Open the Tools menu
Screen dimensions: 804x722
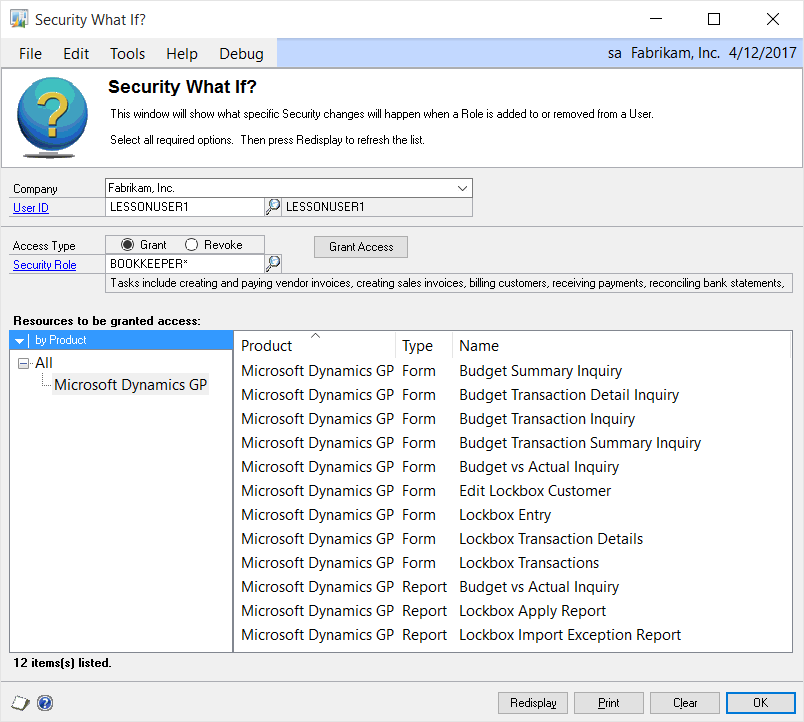tap(127, 53)
